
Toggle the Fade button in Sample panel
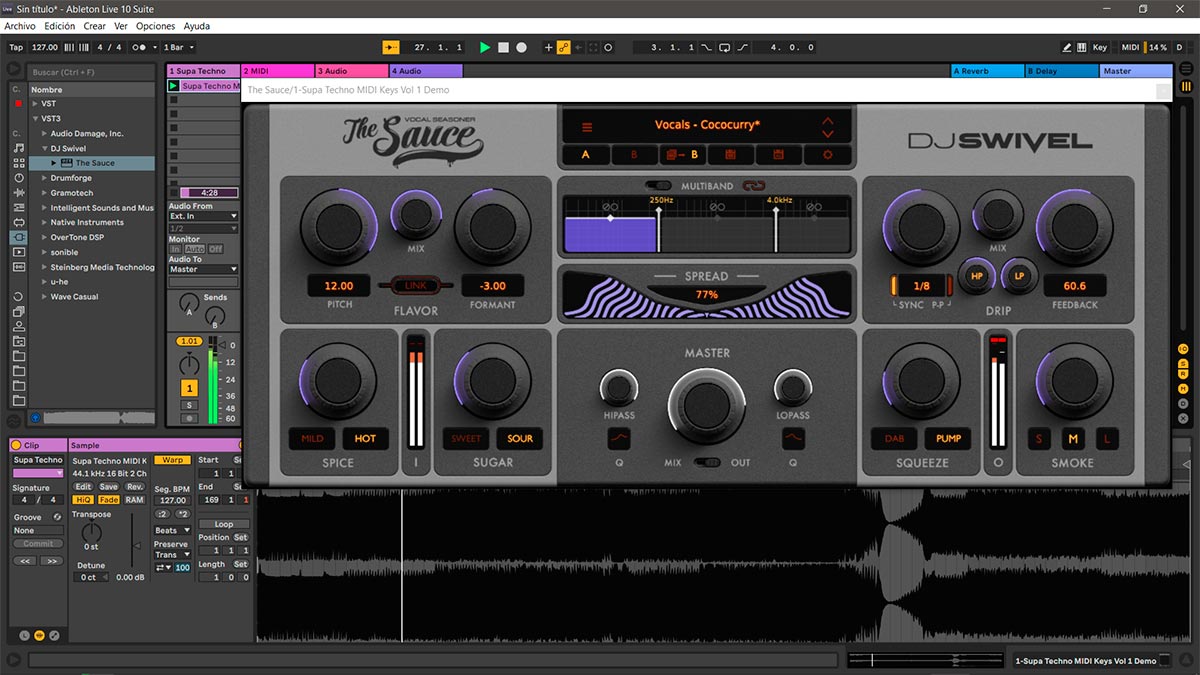point(108,499)
